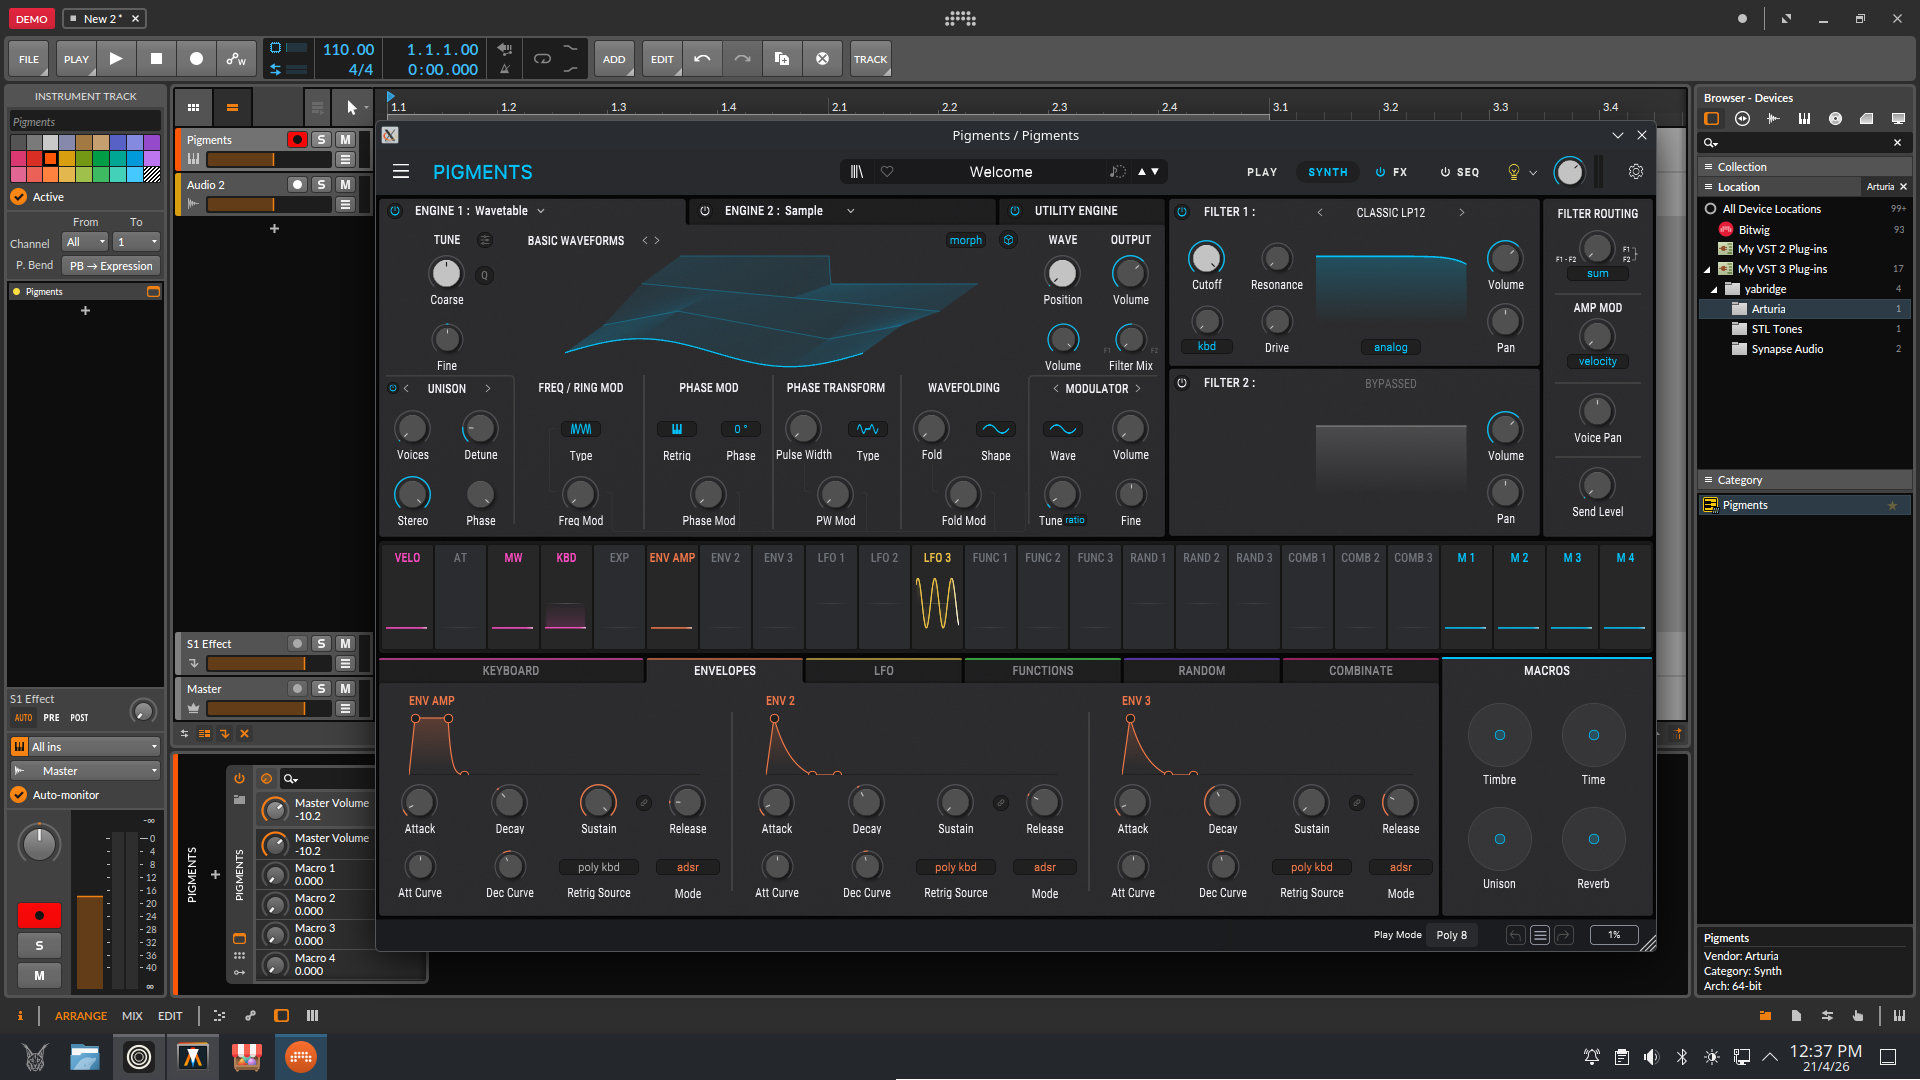Click the Pigments plugin window icon in inspector
1920x1080 pixels.
154,292
